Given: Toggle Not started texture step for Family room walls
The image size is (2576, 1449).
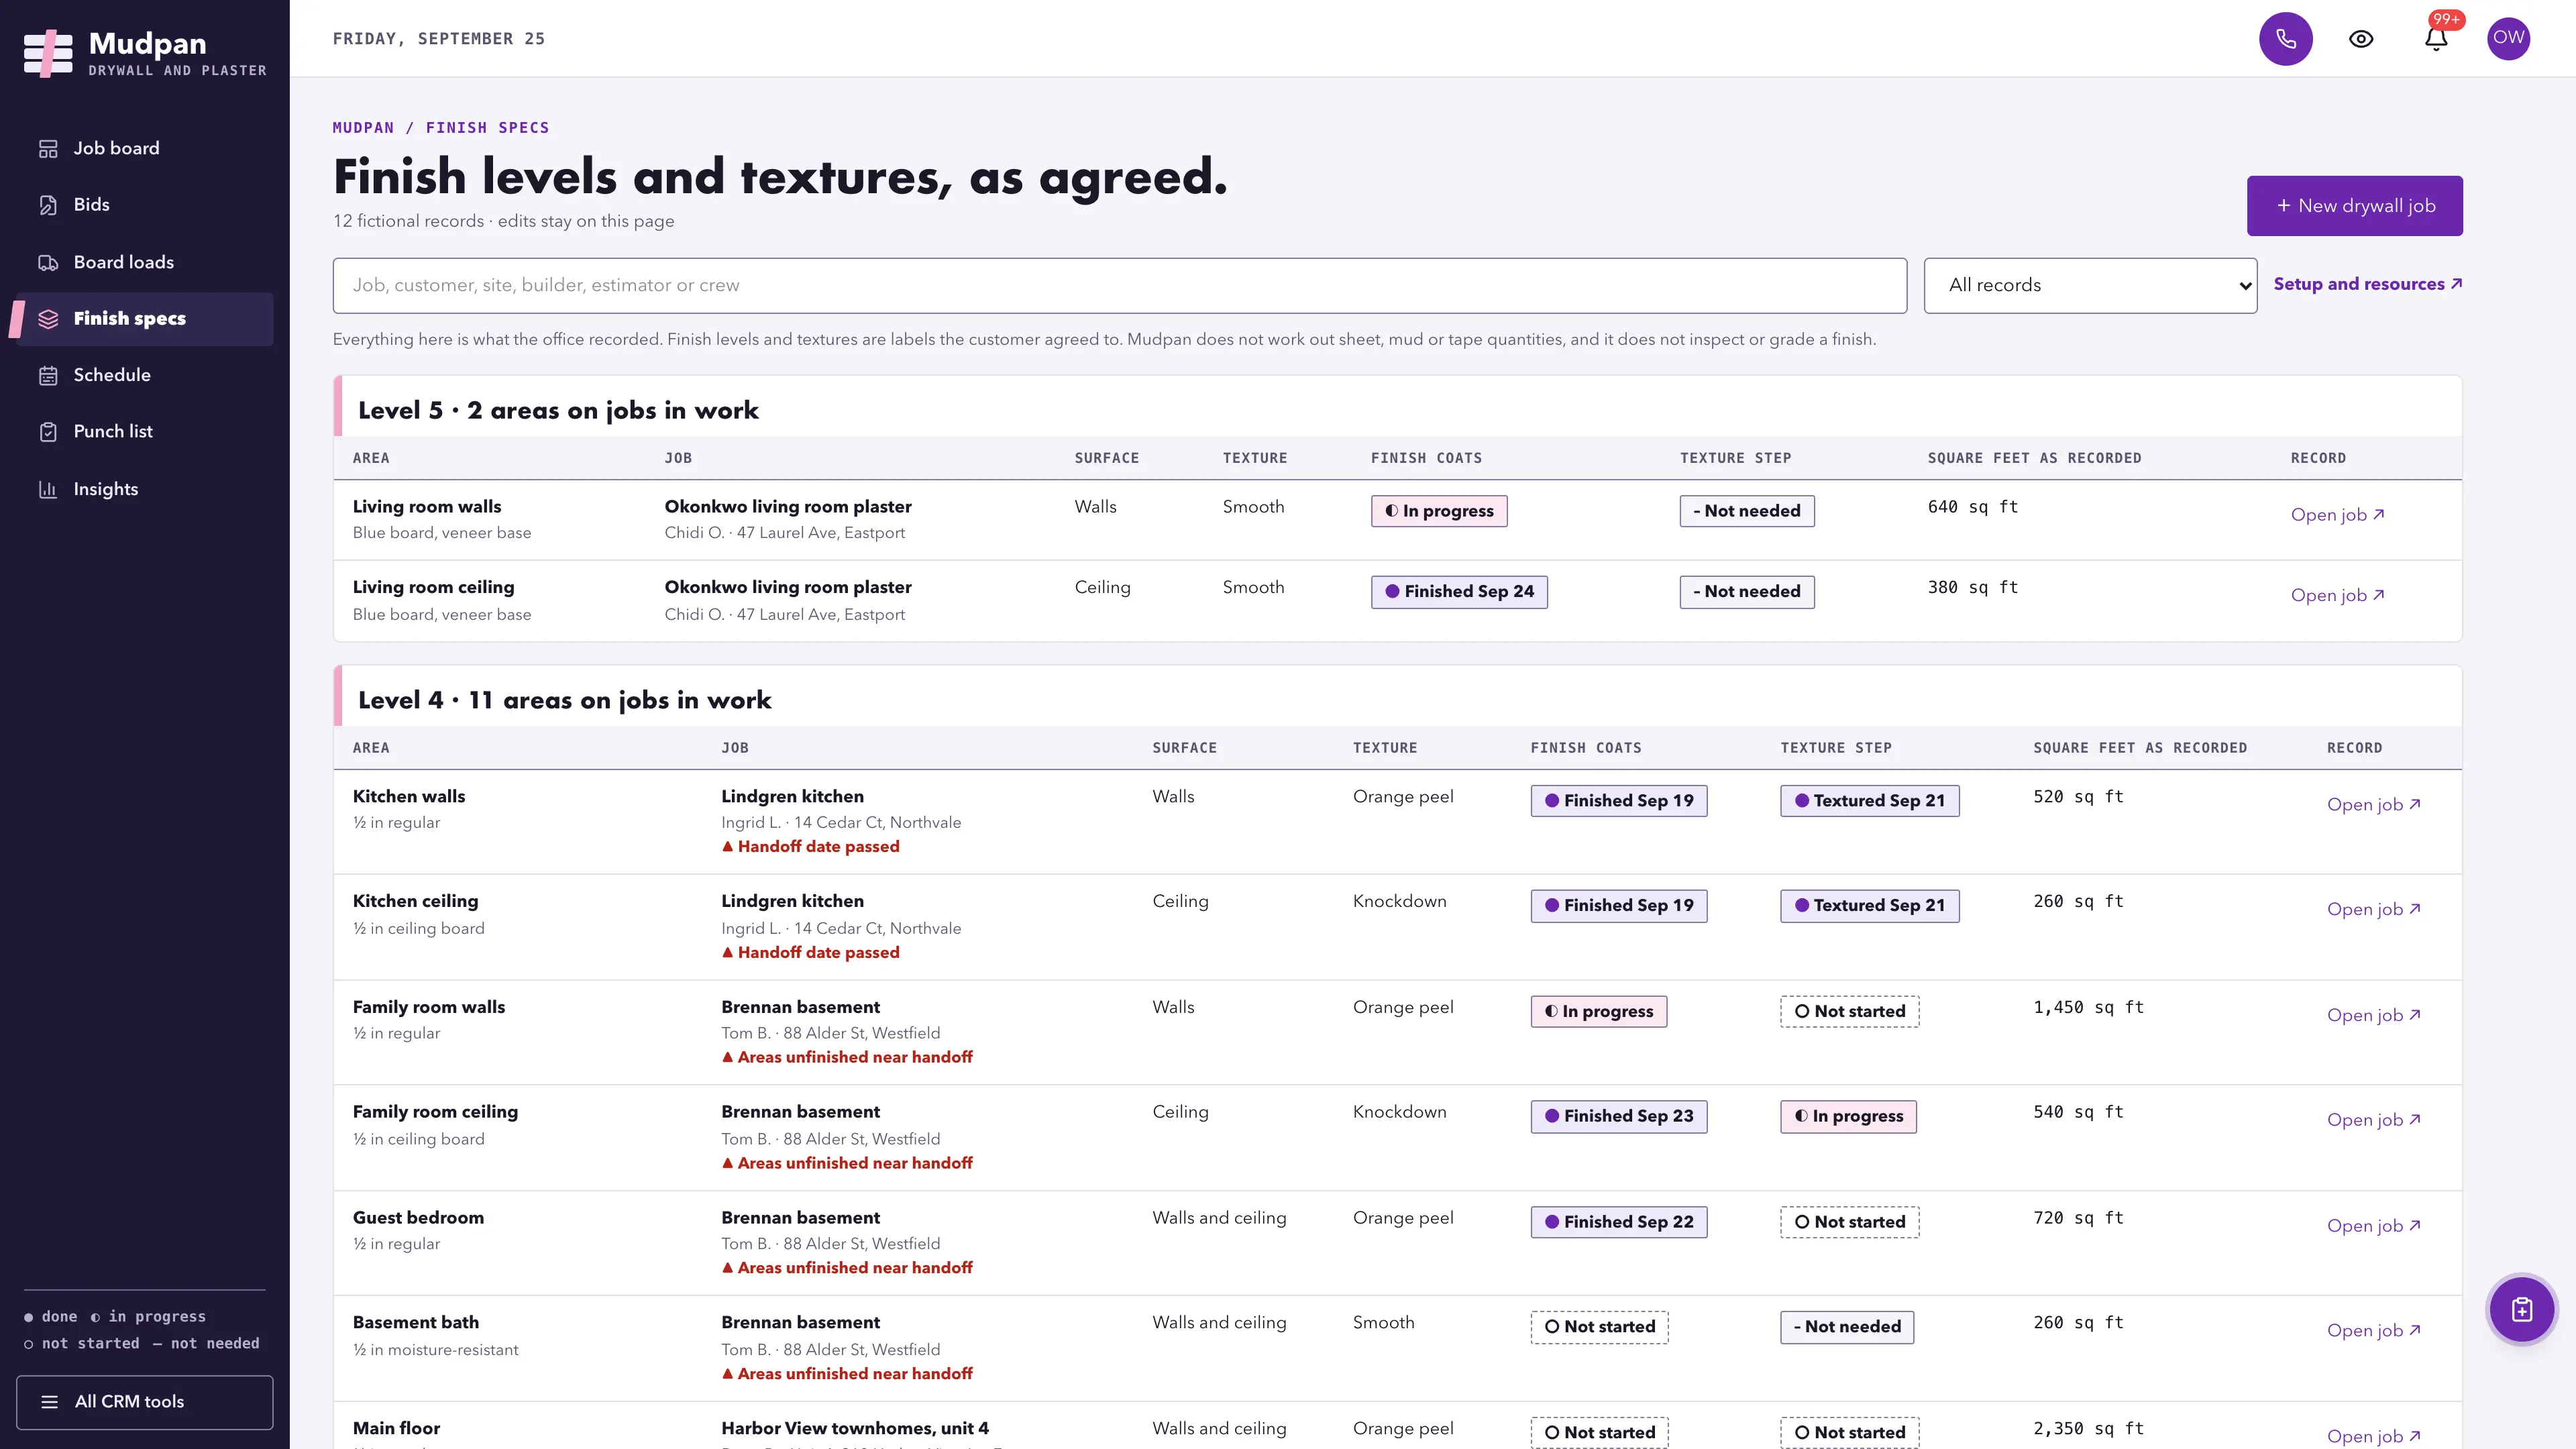Looking at the screenshot, I should tap(1849, 1011).
